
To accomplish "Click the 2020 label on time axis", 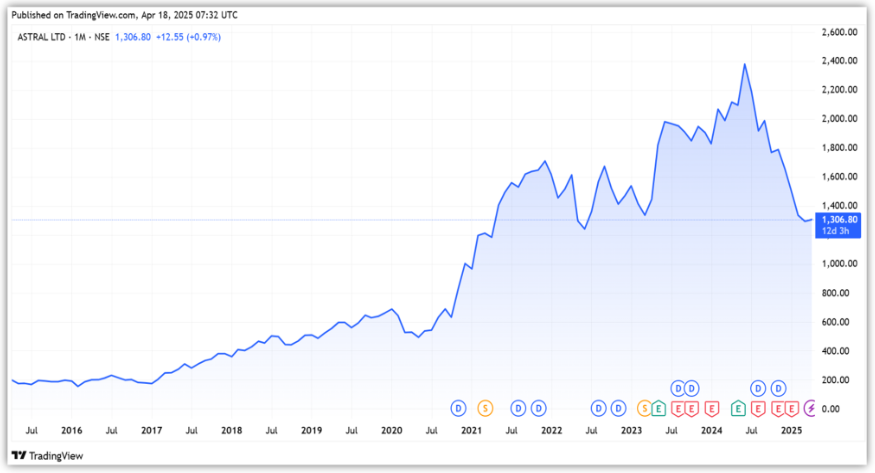I will 391,431.
